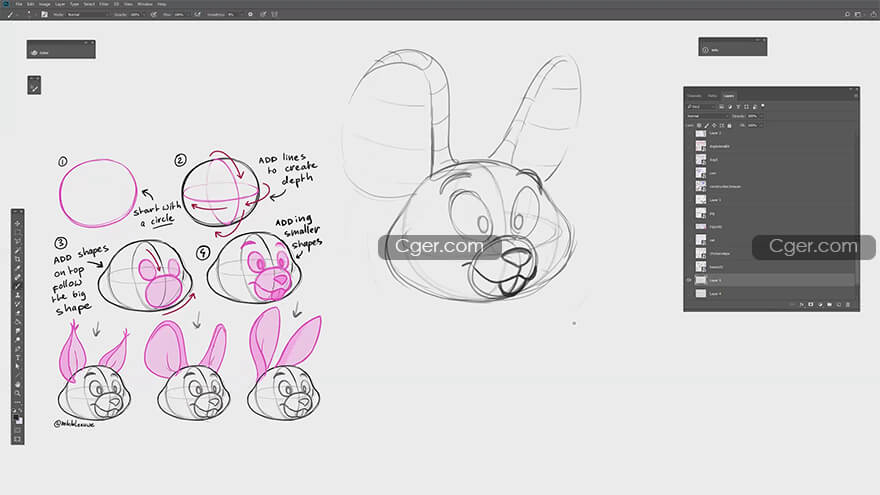This screenshot has height=495, width=880.
Task: Select the Quick Selection tool
Action: [17, 250]
